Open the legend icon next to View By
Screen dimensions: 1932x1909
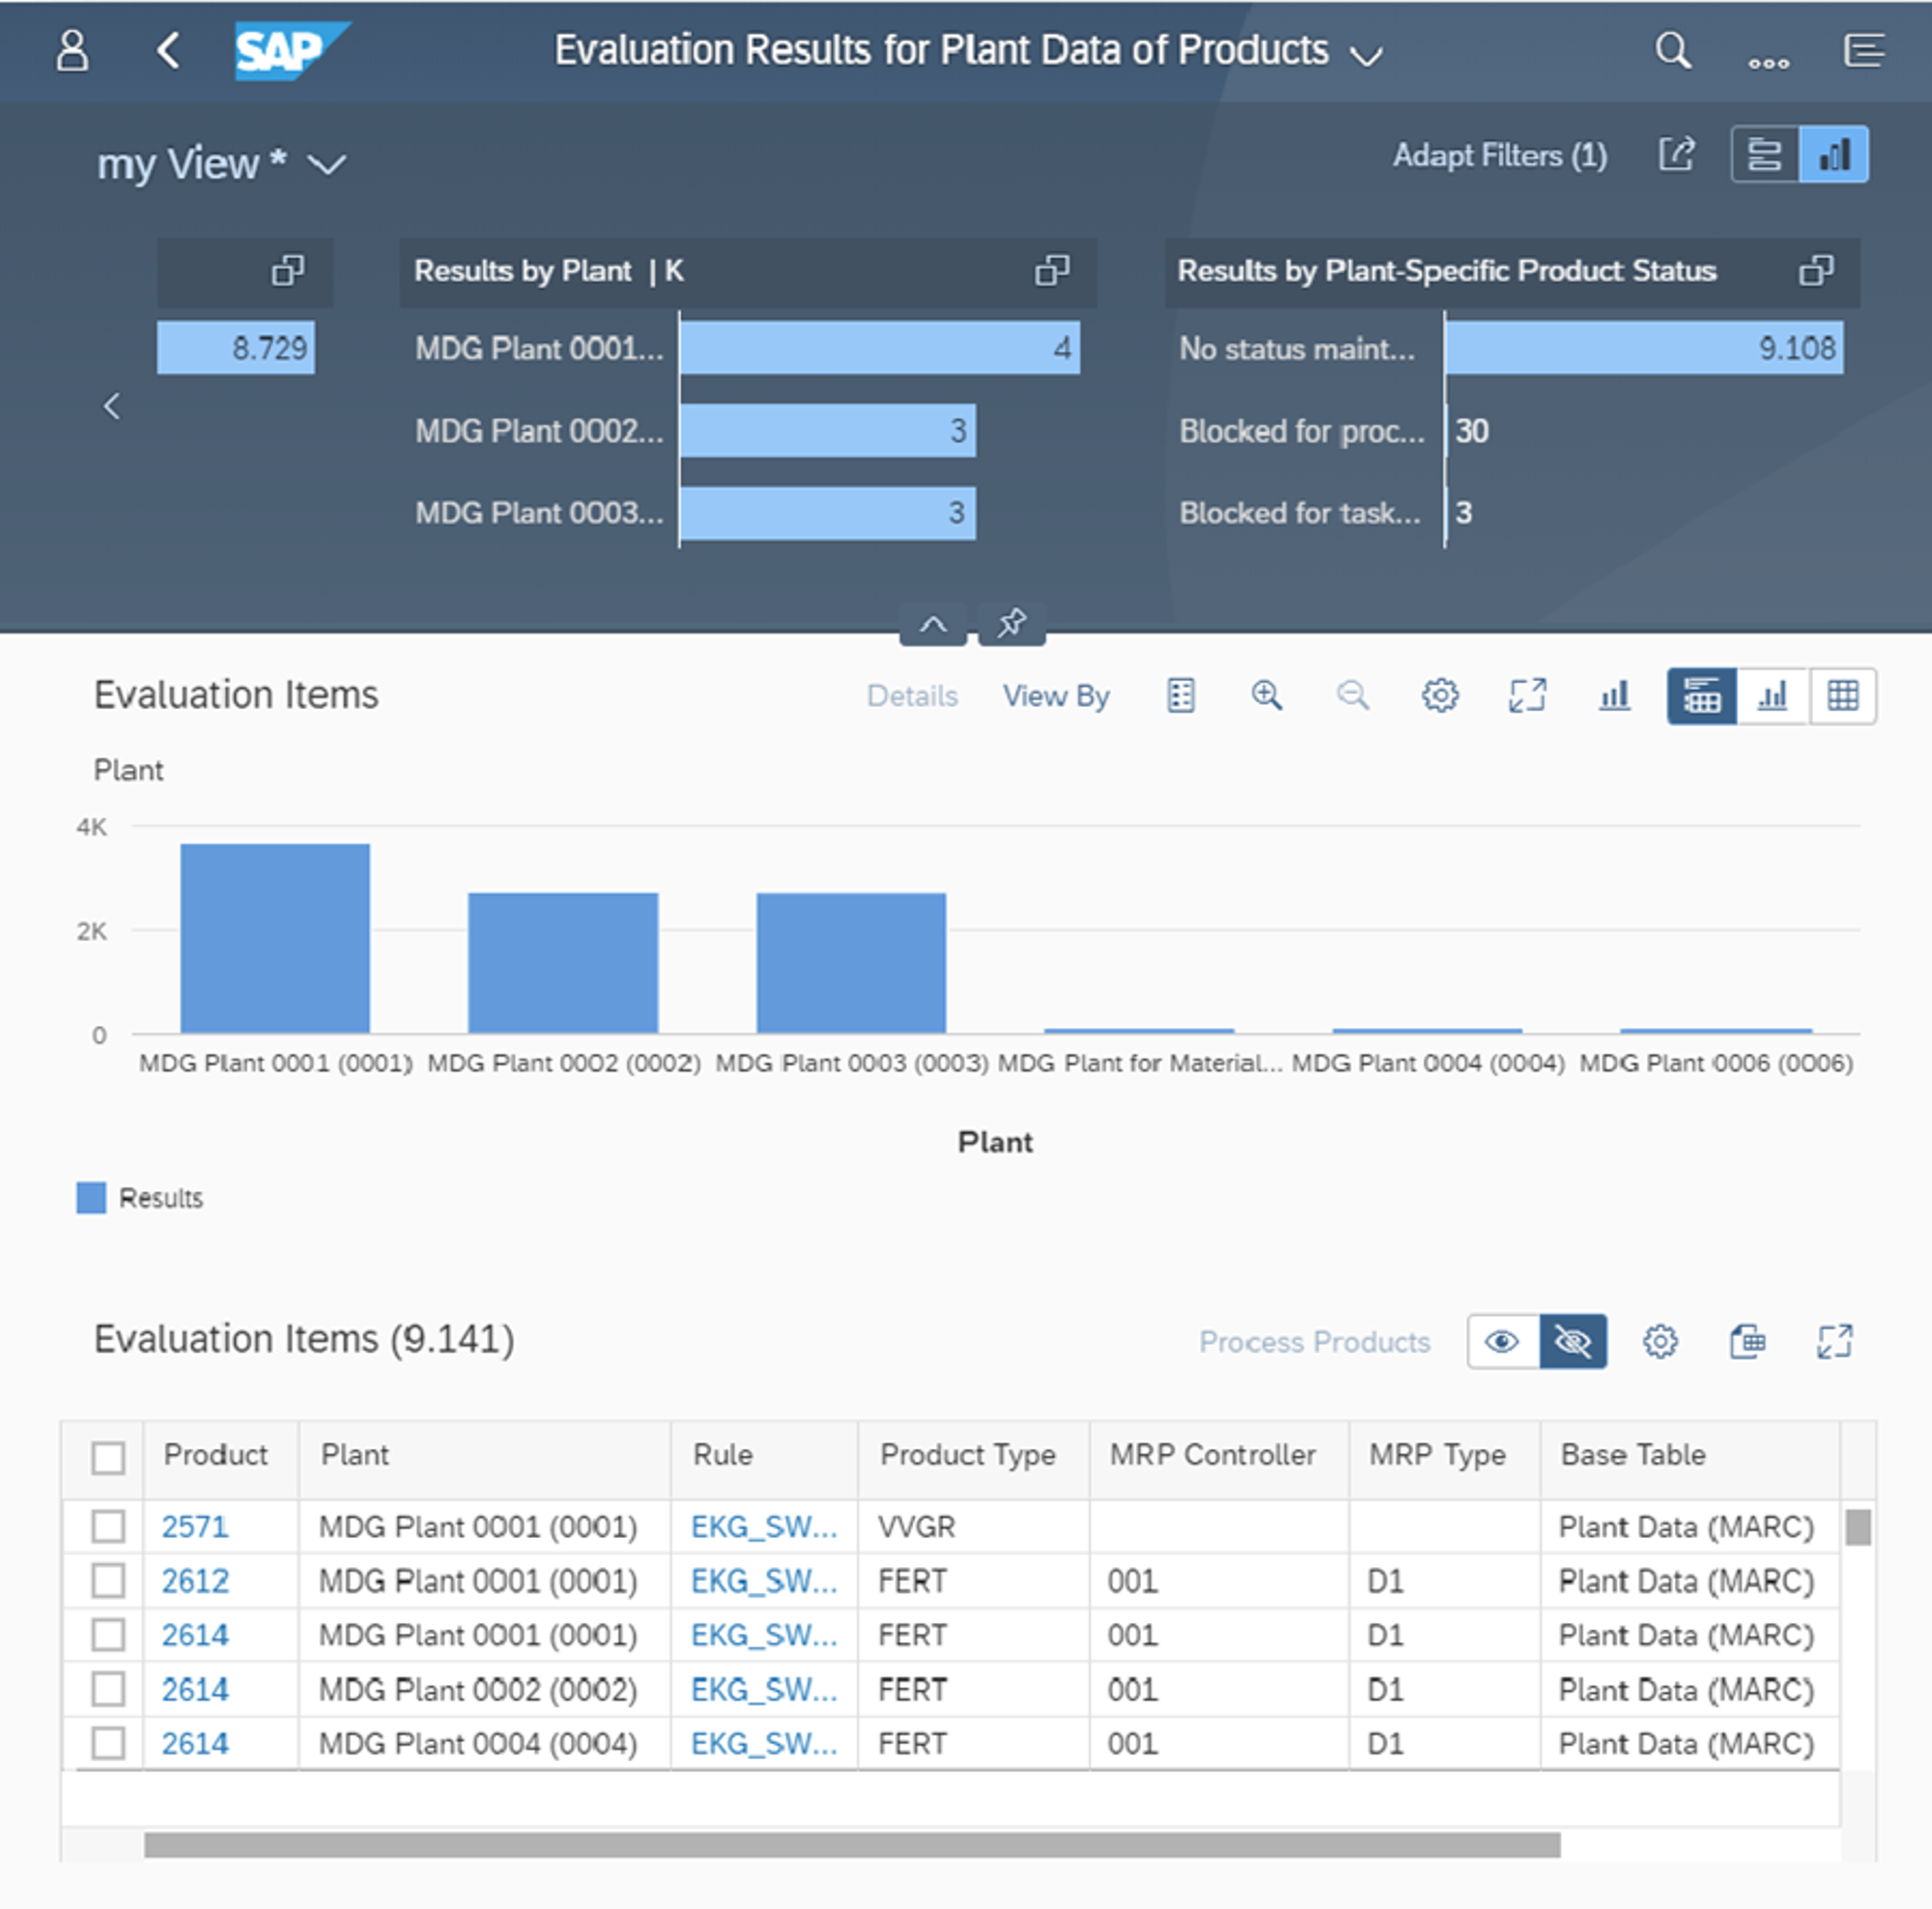click(x=1180, y=695)
